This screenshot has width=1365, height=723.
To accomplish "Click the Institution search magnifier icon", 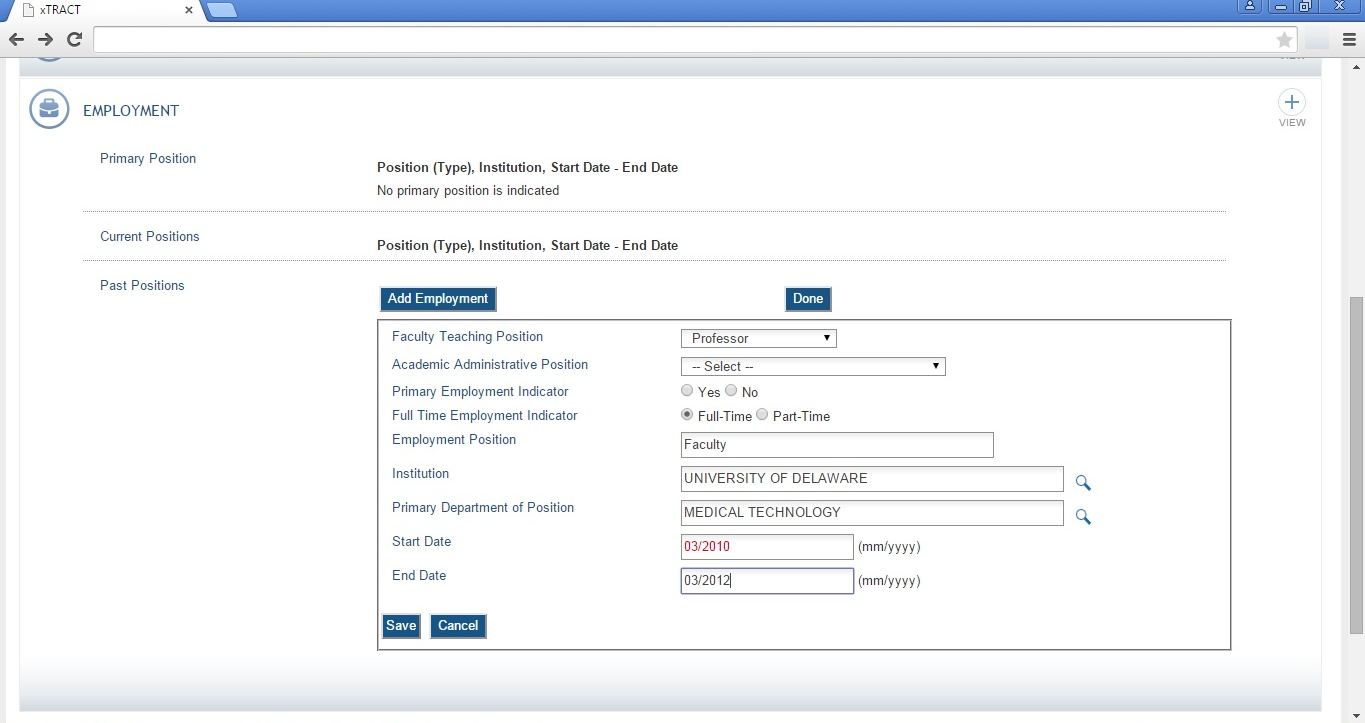I will tap(1082, 482).
